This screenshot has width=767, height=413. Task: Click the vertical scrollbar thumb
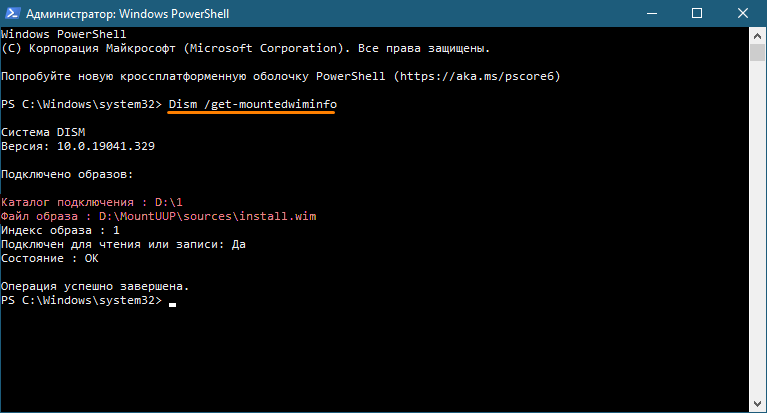757,52
